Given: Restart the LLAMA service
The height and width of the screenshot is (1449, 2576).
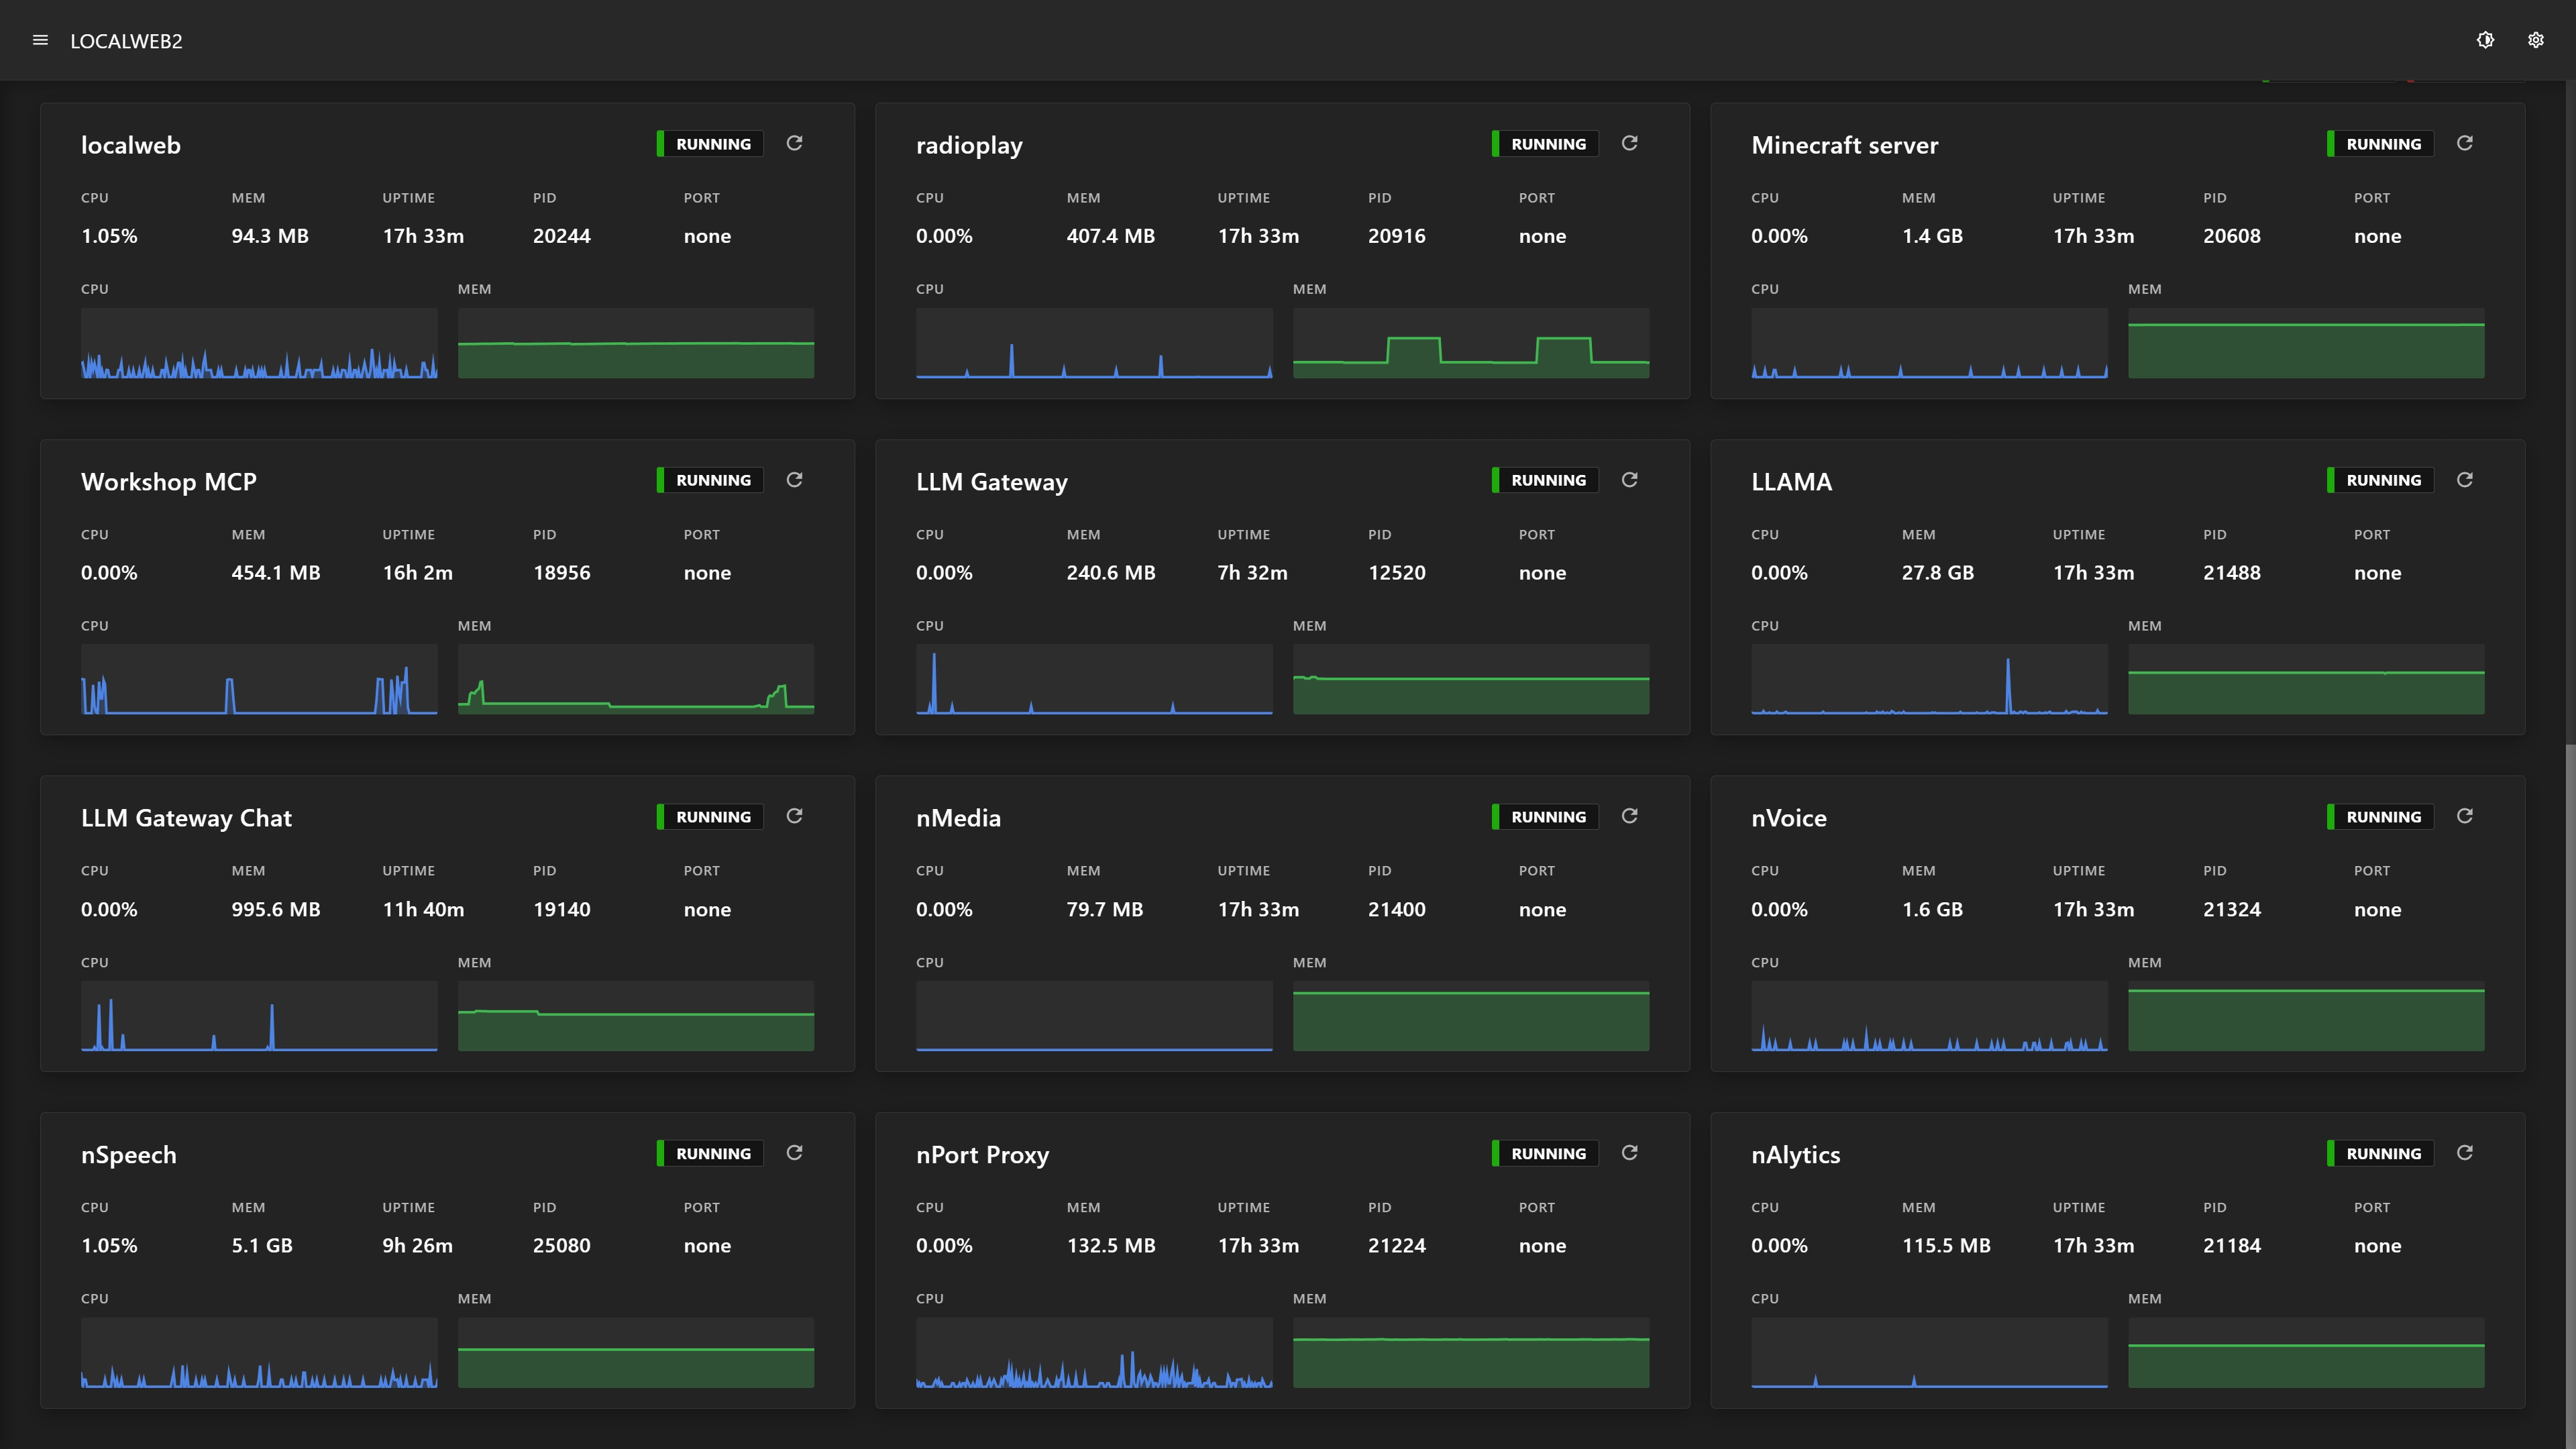Looking at the screenshot, I should pyautogui.click(x=2464, y=480).
